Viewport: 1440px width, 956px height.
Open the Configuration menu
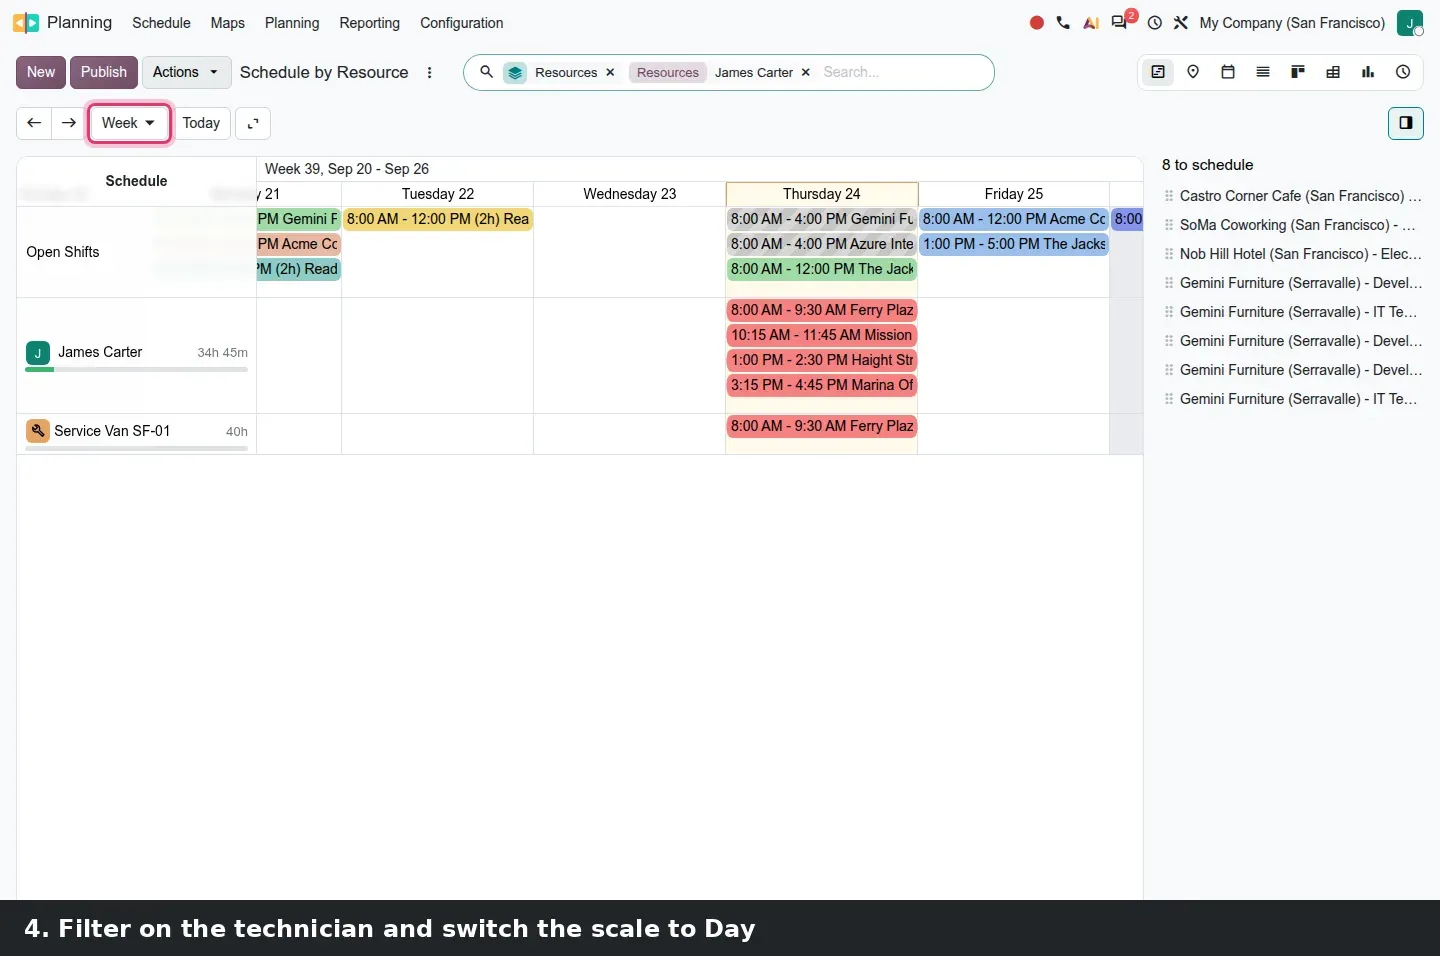[x=461, y=23]
